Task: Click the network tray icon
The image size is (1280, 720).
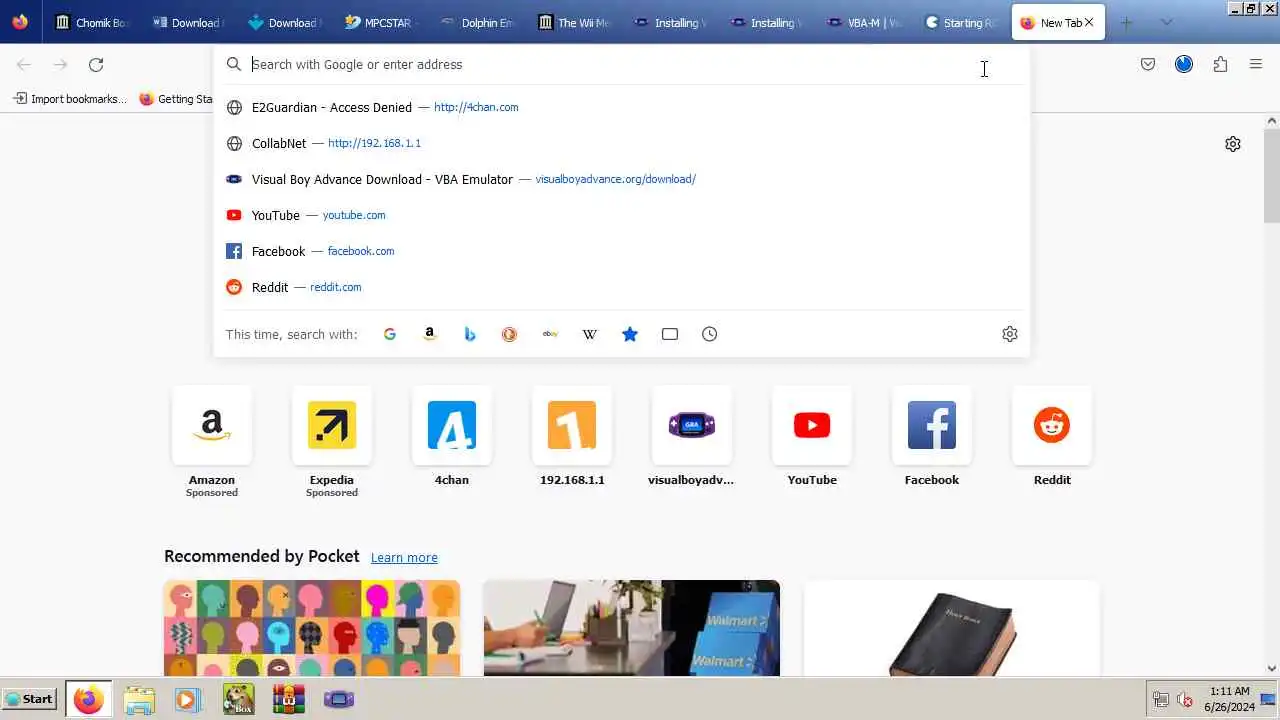Action: pos(1161,699)
